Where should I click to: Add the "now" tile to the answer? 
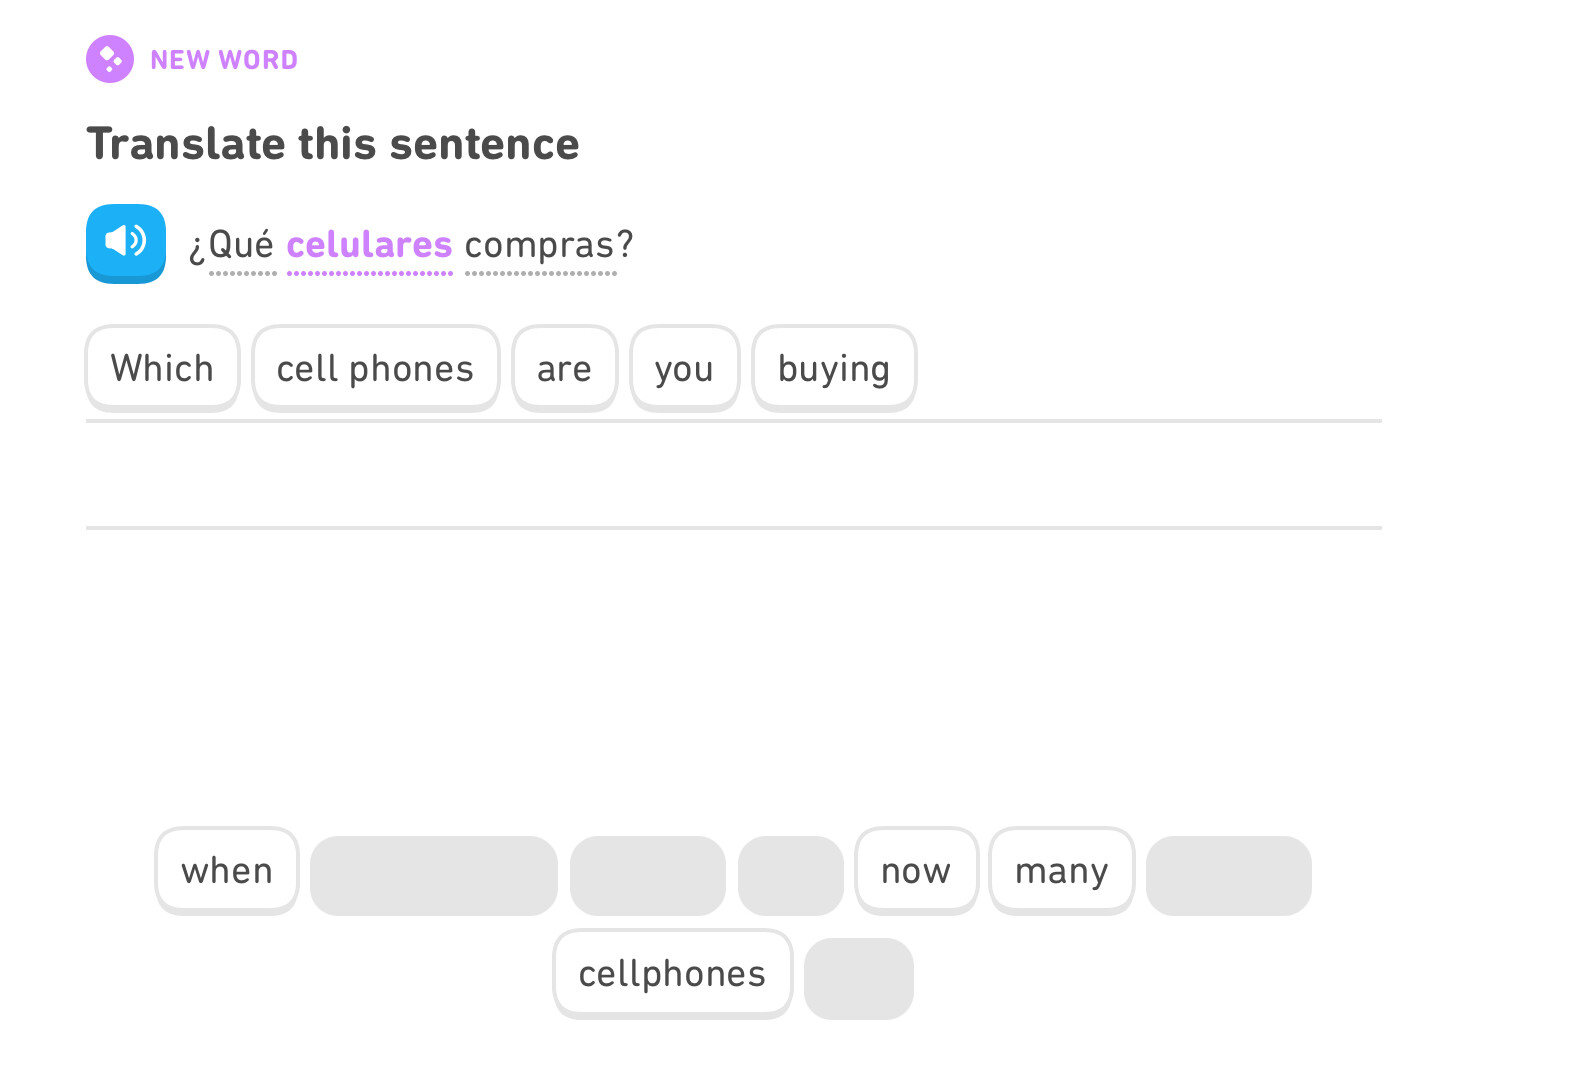pos(916,871)
